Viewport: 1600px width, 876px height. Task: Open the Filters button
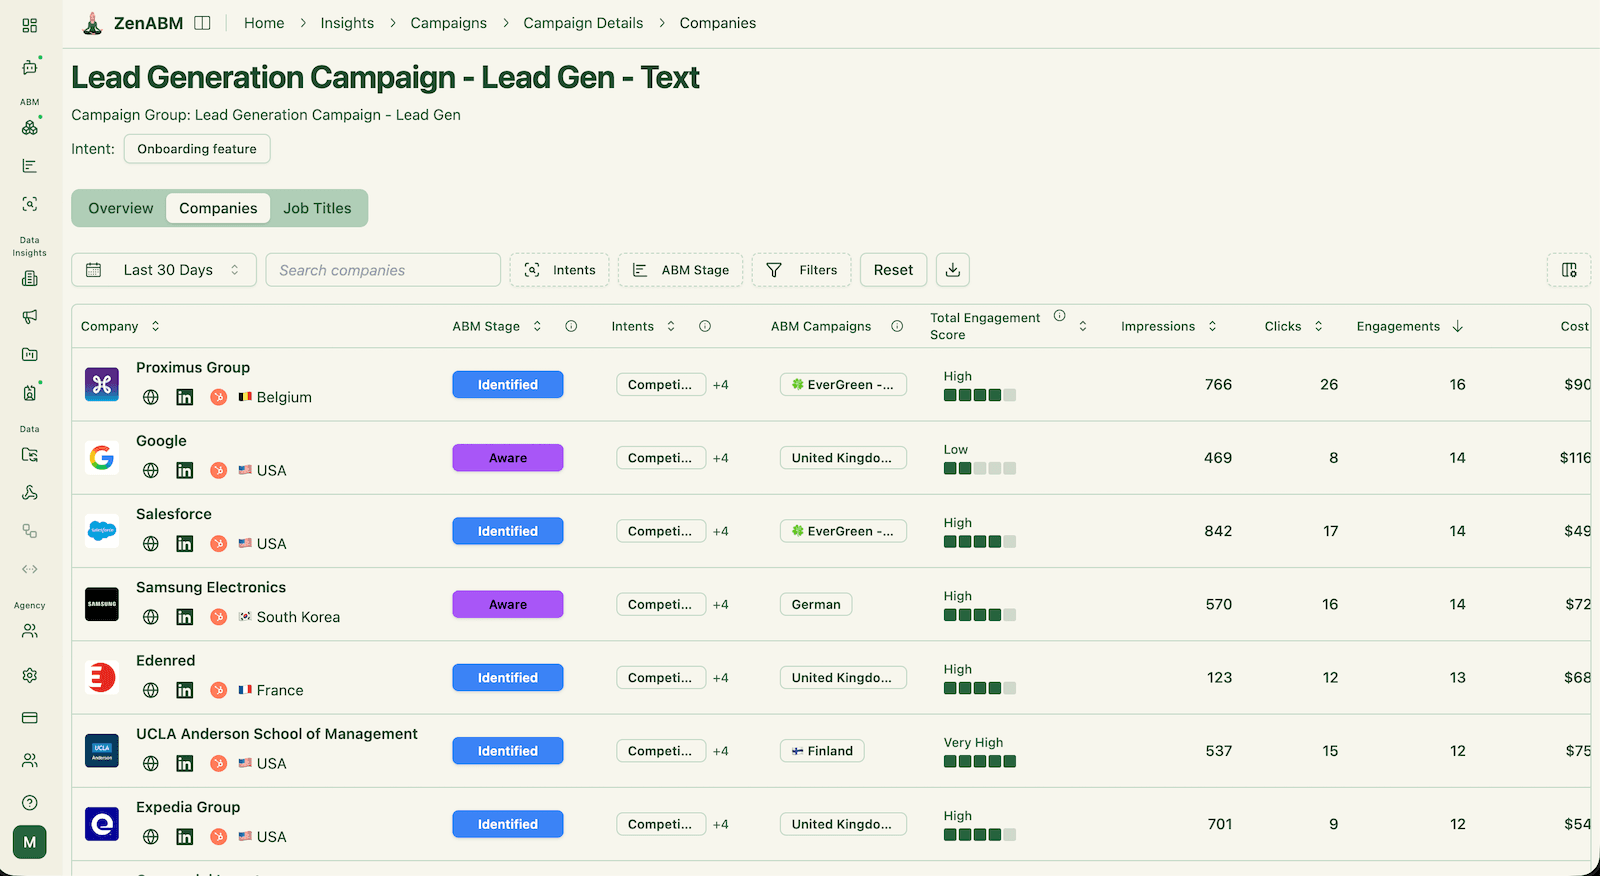(x=802, y=270)
